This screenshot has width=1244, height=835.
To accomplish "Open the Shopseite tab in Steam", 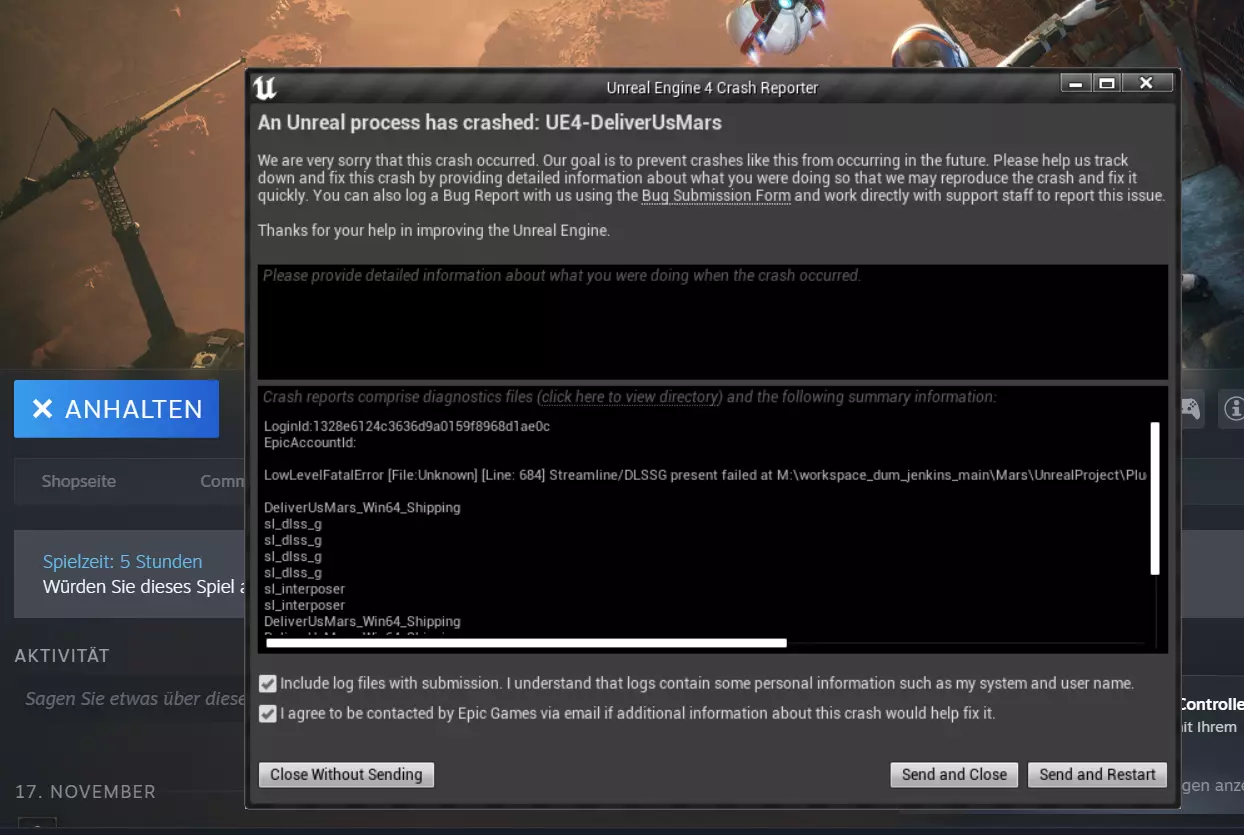I will [79, 481].
